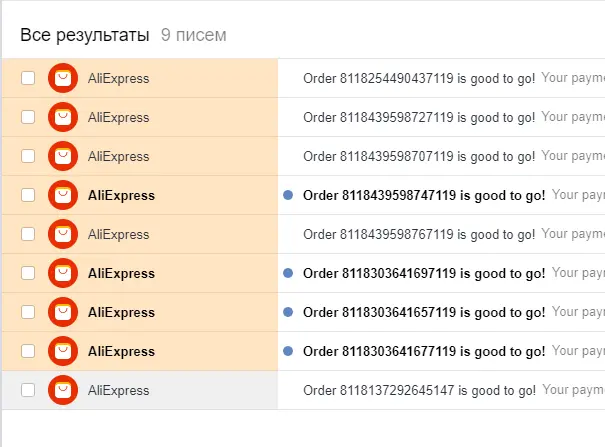This screenshot has width=605, height=447.
Task: Tick checkbox for order 8118303641677119 email
Action: click(x=28, y=351)
